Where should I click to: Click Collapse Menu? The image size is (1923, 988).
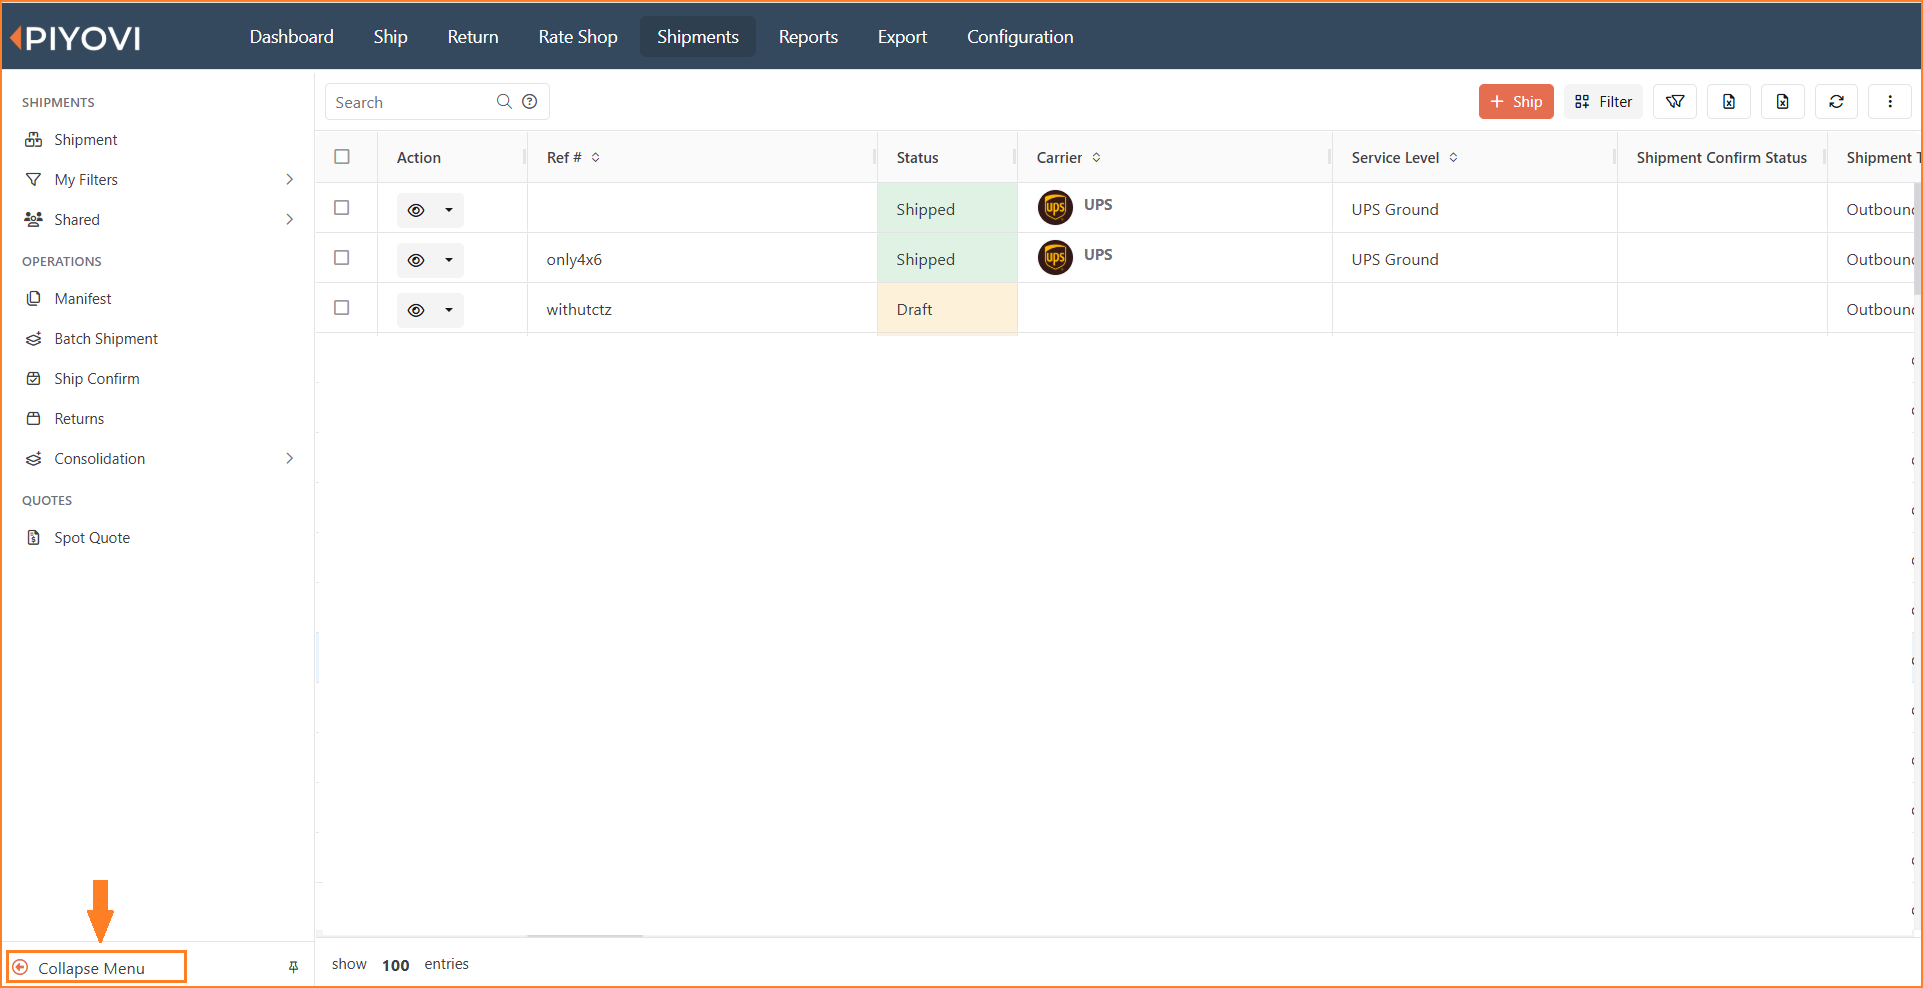pos(97,967)
